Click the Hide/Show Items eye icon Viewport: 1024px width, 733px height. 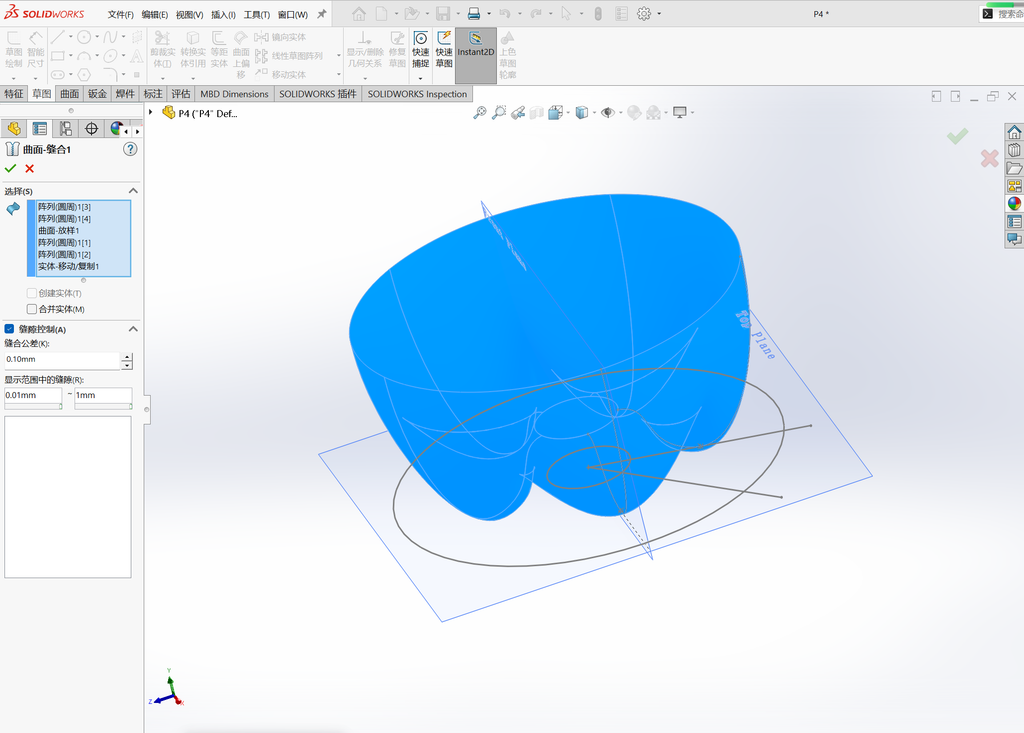click(607, 113)
